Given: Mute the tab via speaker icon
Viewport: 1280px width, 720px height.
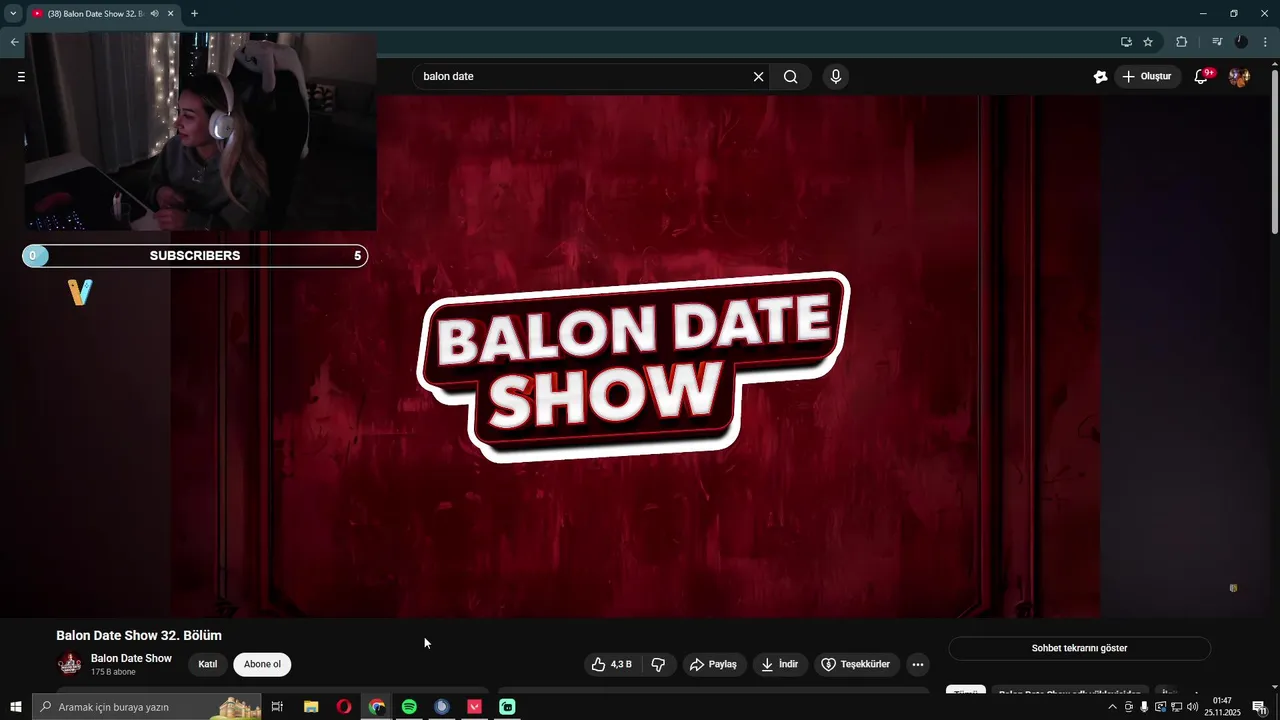Looking at the screenshot, I should point(154,13).
